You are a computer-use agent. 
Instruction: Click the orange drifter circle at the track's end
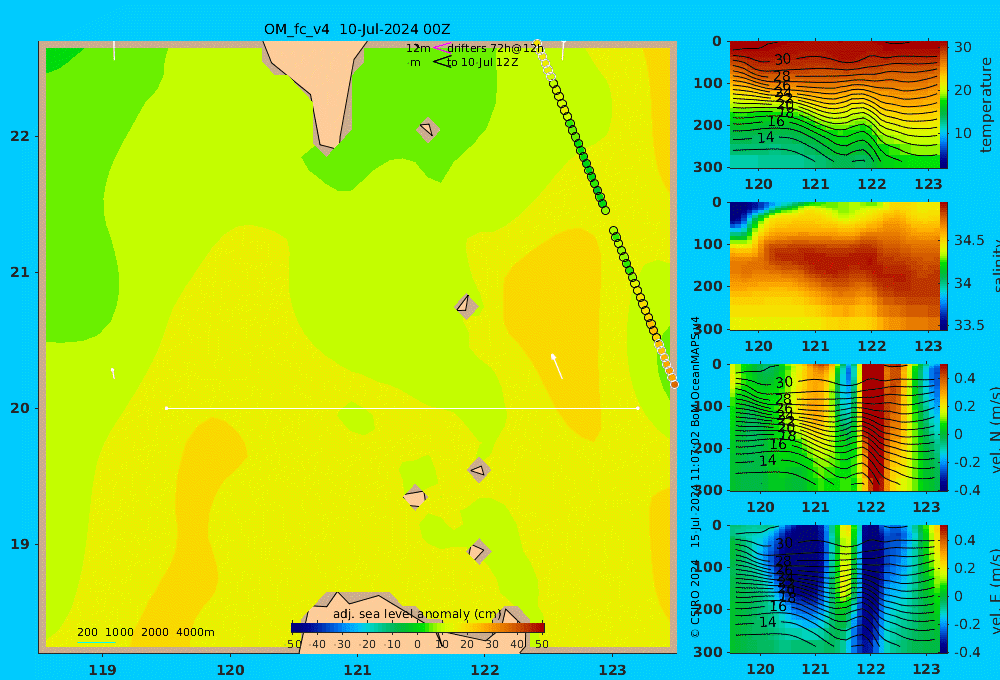[674, 384]
